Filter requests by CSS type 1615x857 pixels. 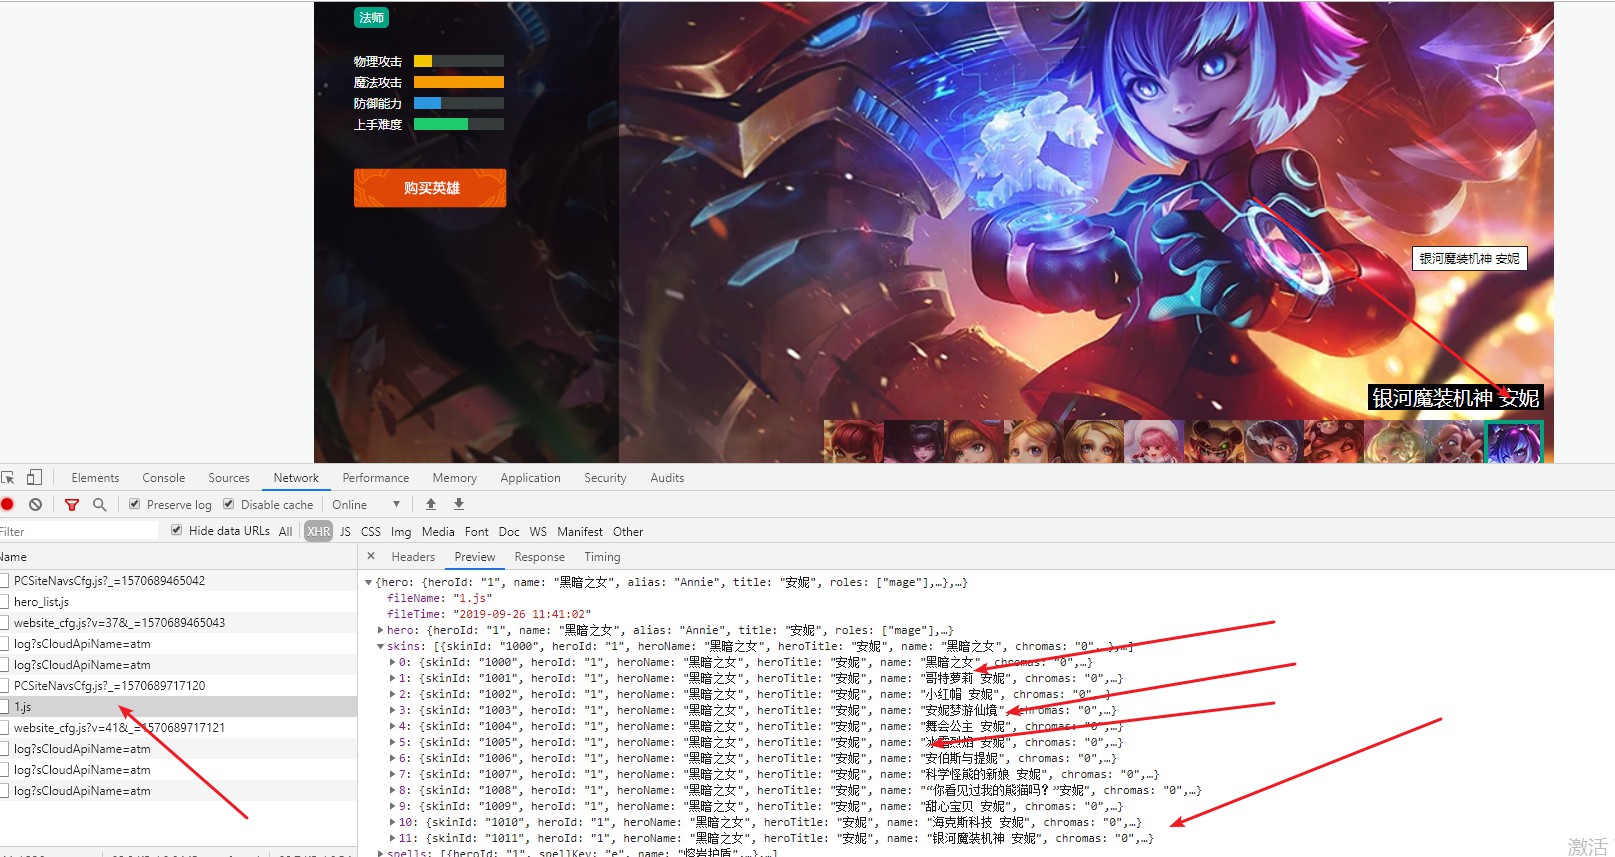[x=371, y=531]
